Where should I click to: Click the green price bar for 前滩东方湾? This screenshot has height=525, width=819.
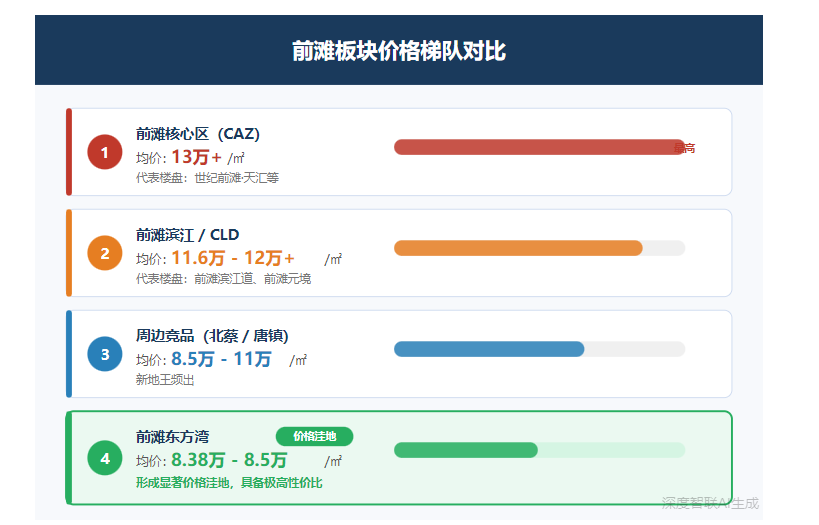pyautogui.click(x=465, y=450)
